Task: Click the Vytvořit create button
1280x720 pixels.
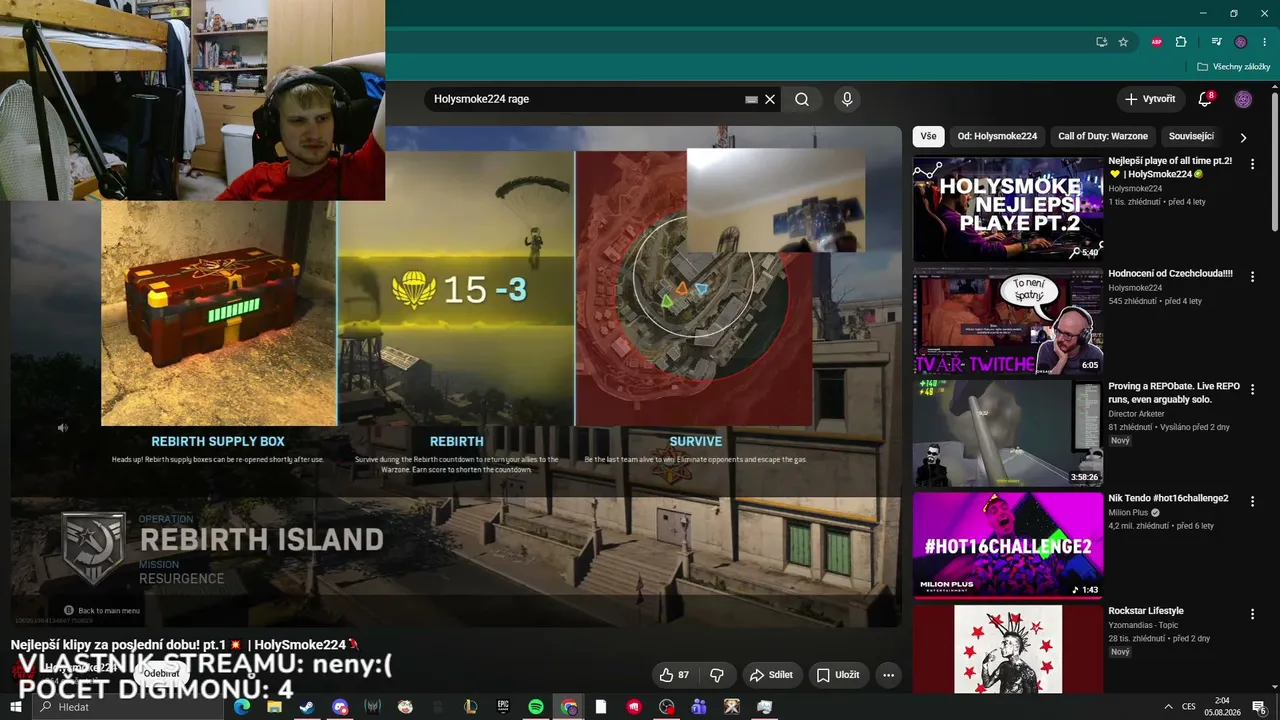Action: point(1150,99)
